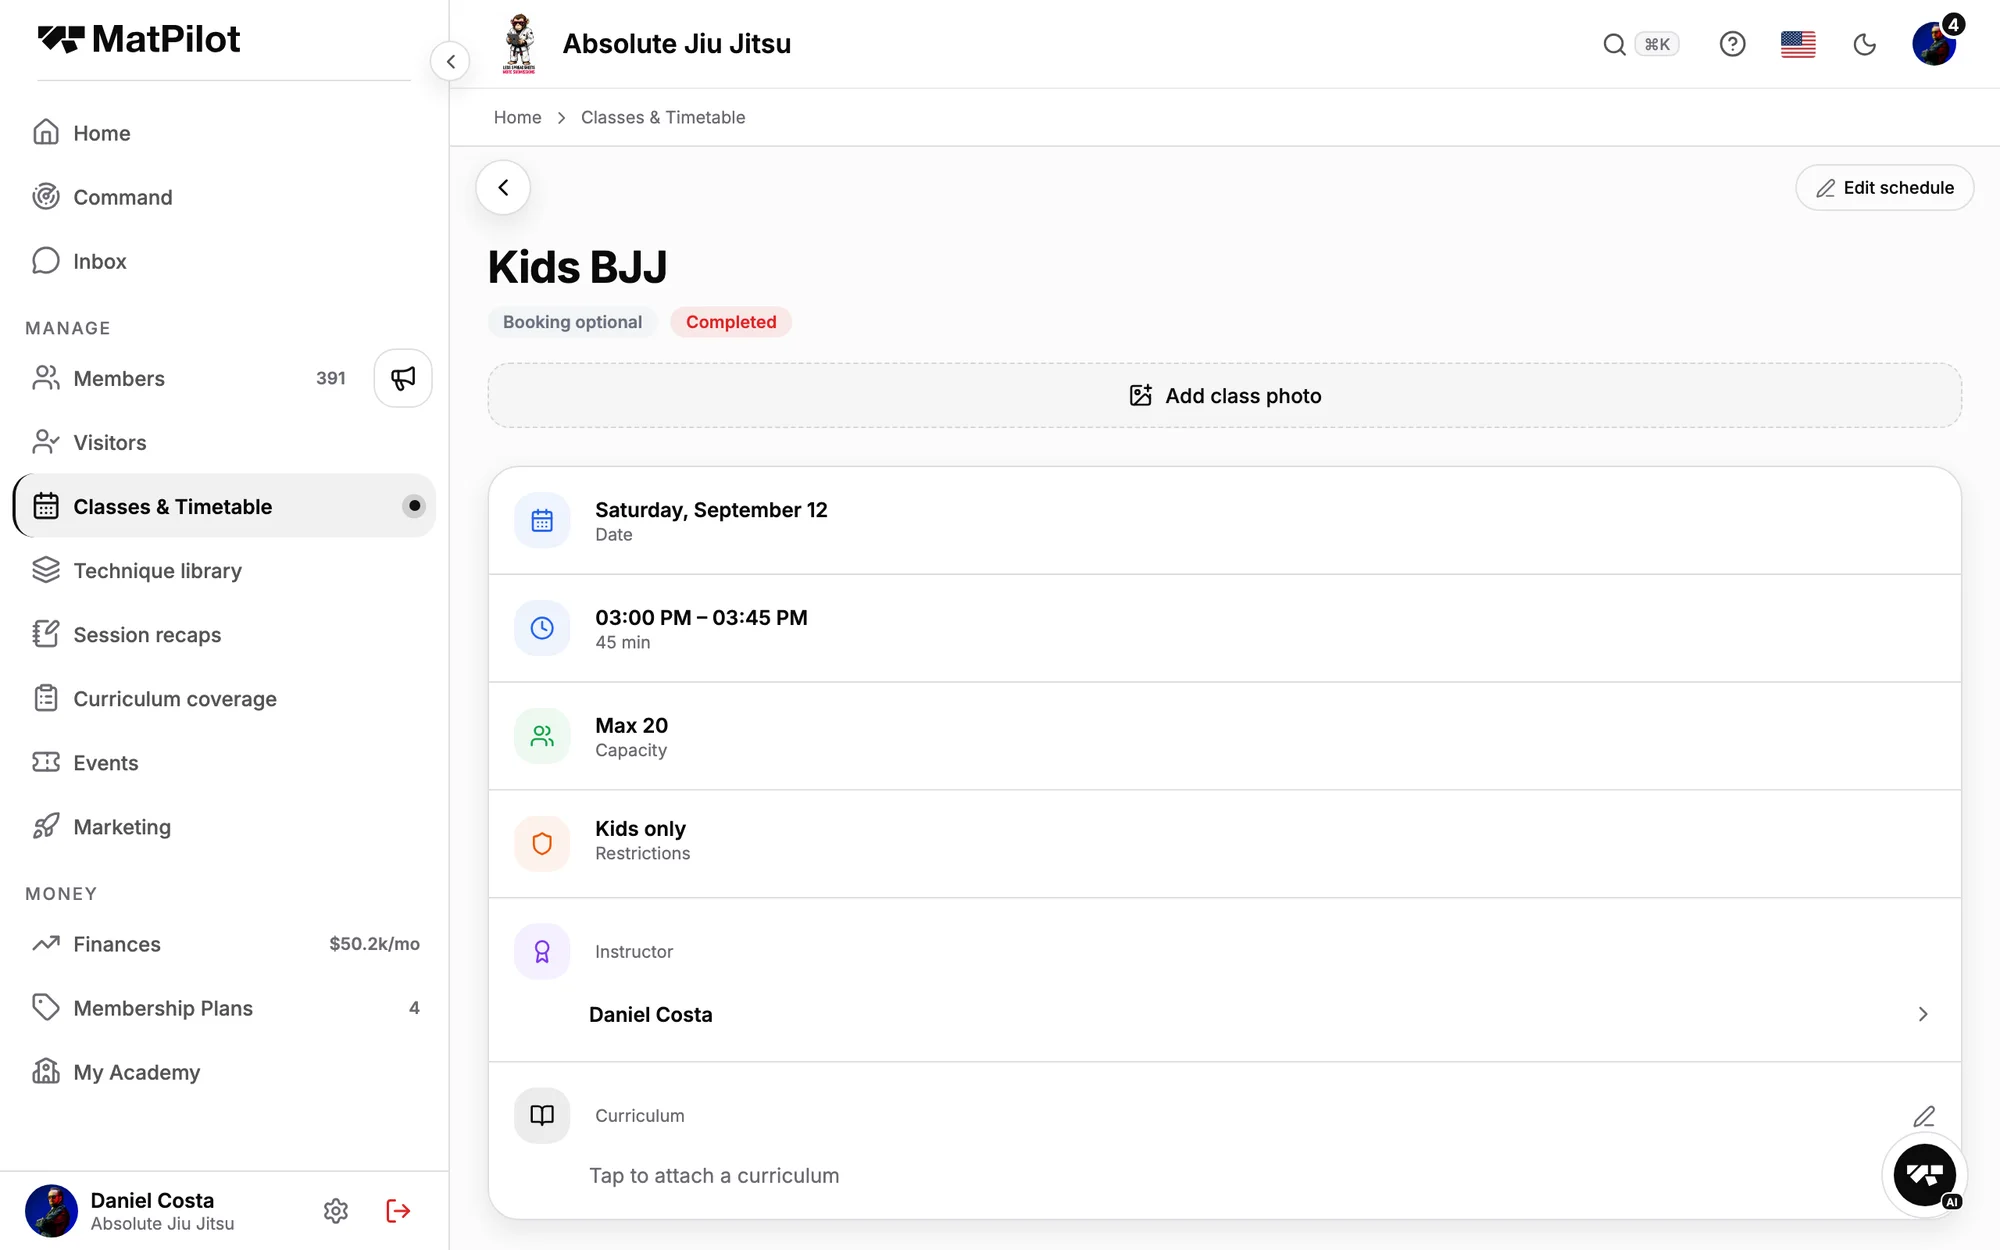Click the megaphone announcement icon beside Members

pyautogui.click(x=403, y=378)
